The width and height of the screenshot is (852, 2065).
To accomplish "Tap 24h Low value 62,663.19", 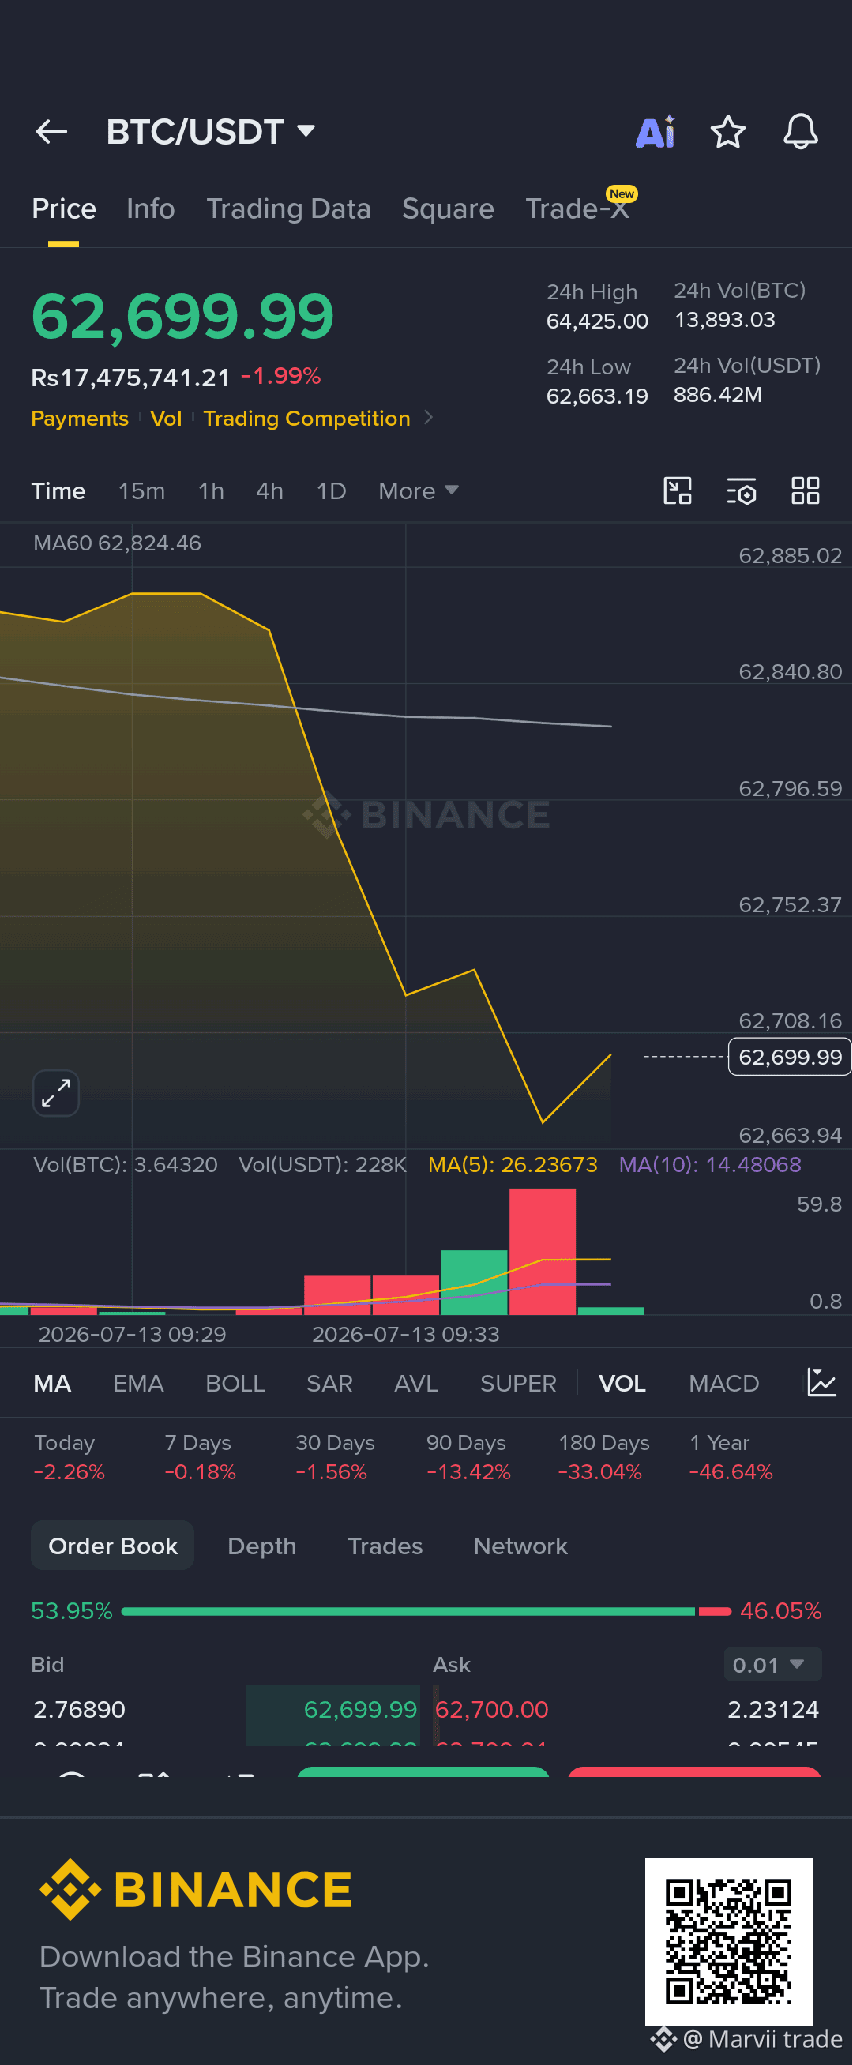I will [597, 397].
